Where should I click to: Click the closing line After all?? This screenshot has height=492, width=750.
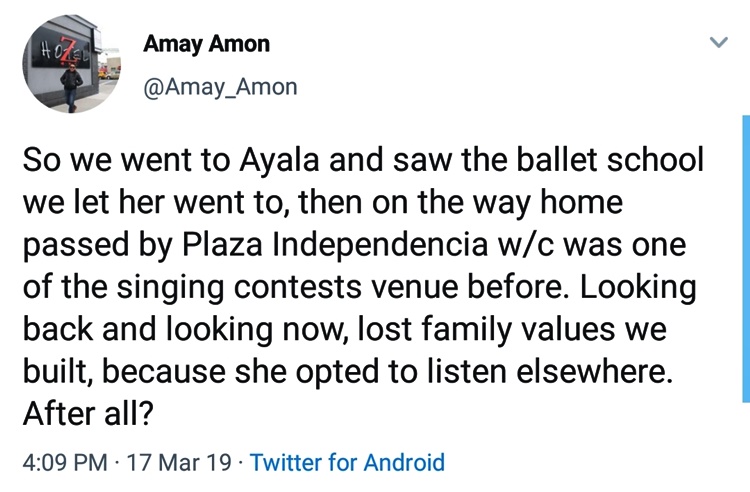pyautogui.click(x=88, y=413)
